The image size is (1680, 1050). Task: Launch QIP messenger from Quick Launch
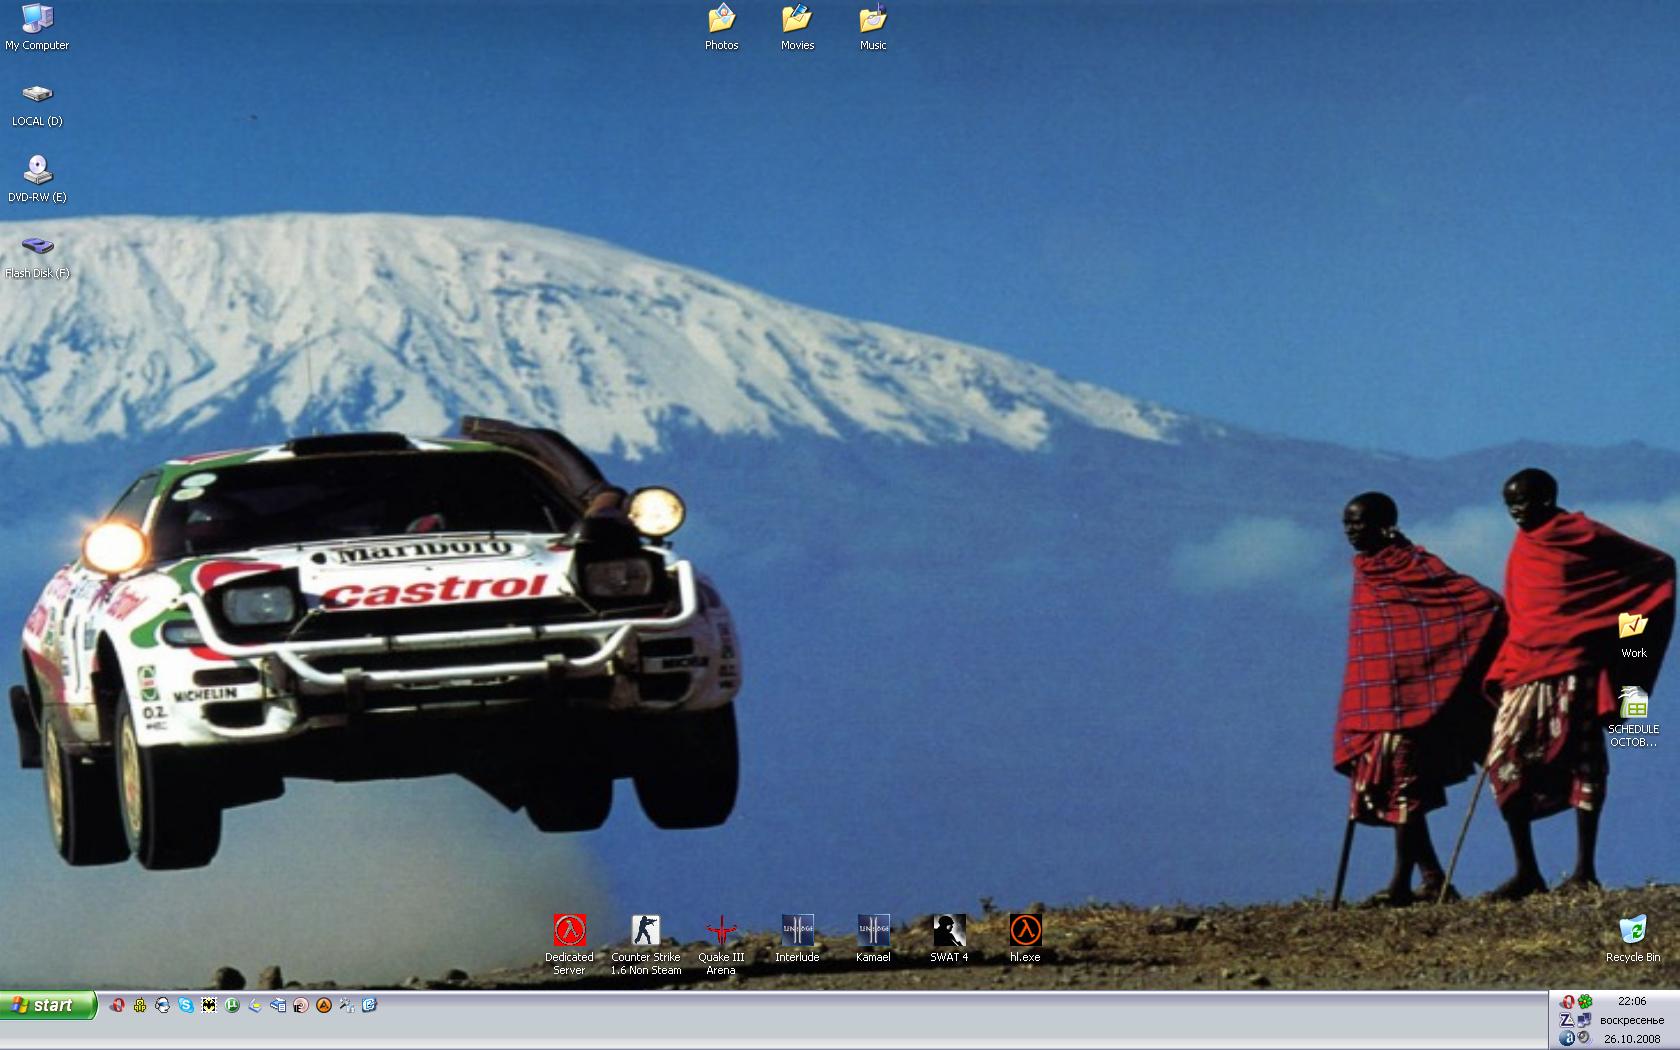(x=140, y=1005)
